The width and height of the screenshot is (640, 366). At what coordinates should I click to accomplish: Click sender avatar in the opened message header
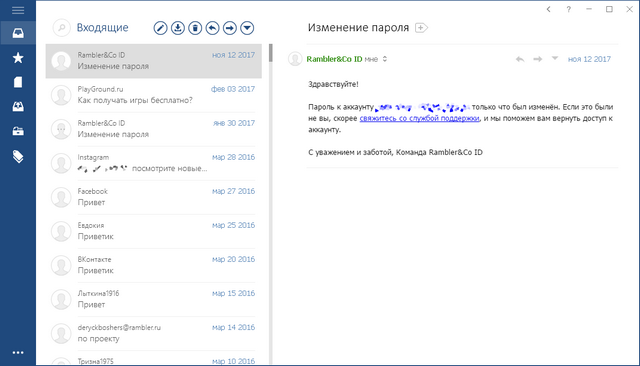pyautogui.click(x=295, y=59)
